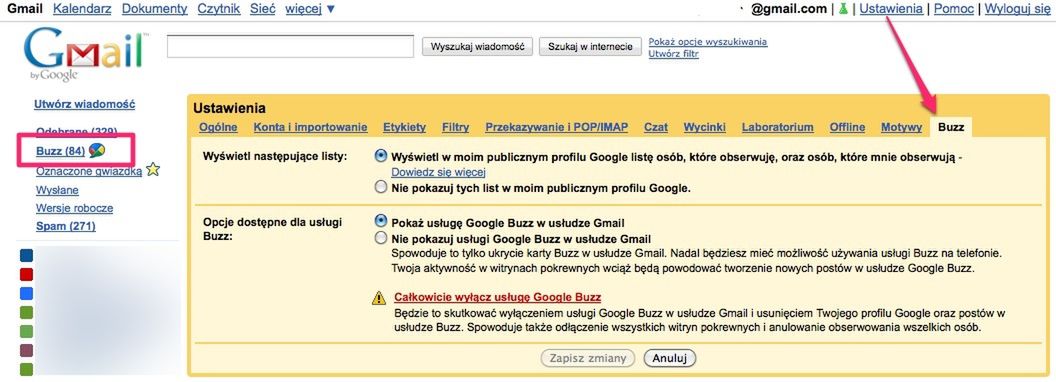Open Przekazywanie i POP/IMAP tab
The height and width of the screenshot is (382, 1056).
[x=556, y=127]
